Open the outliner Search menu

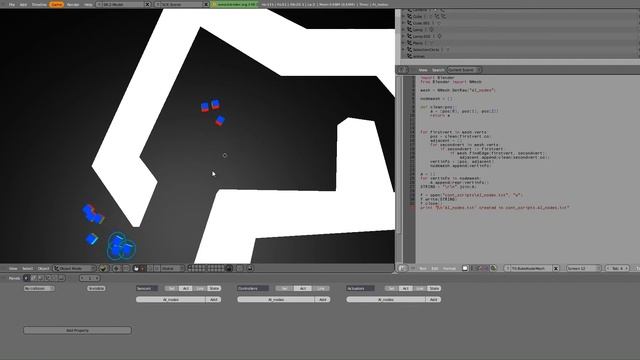click(x=438, y=70)
